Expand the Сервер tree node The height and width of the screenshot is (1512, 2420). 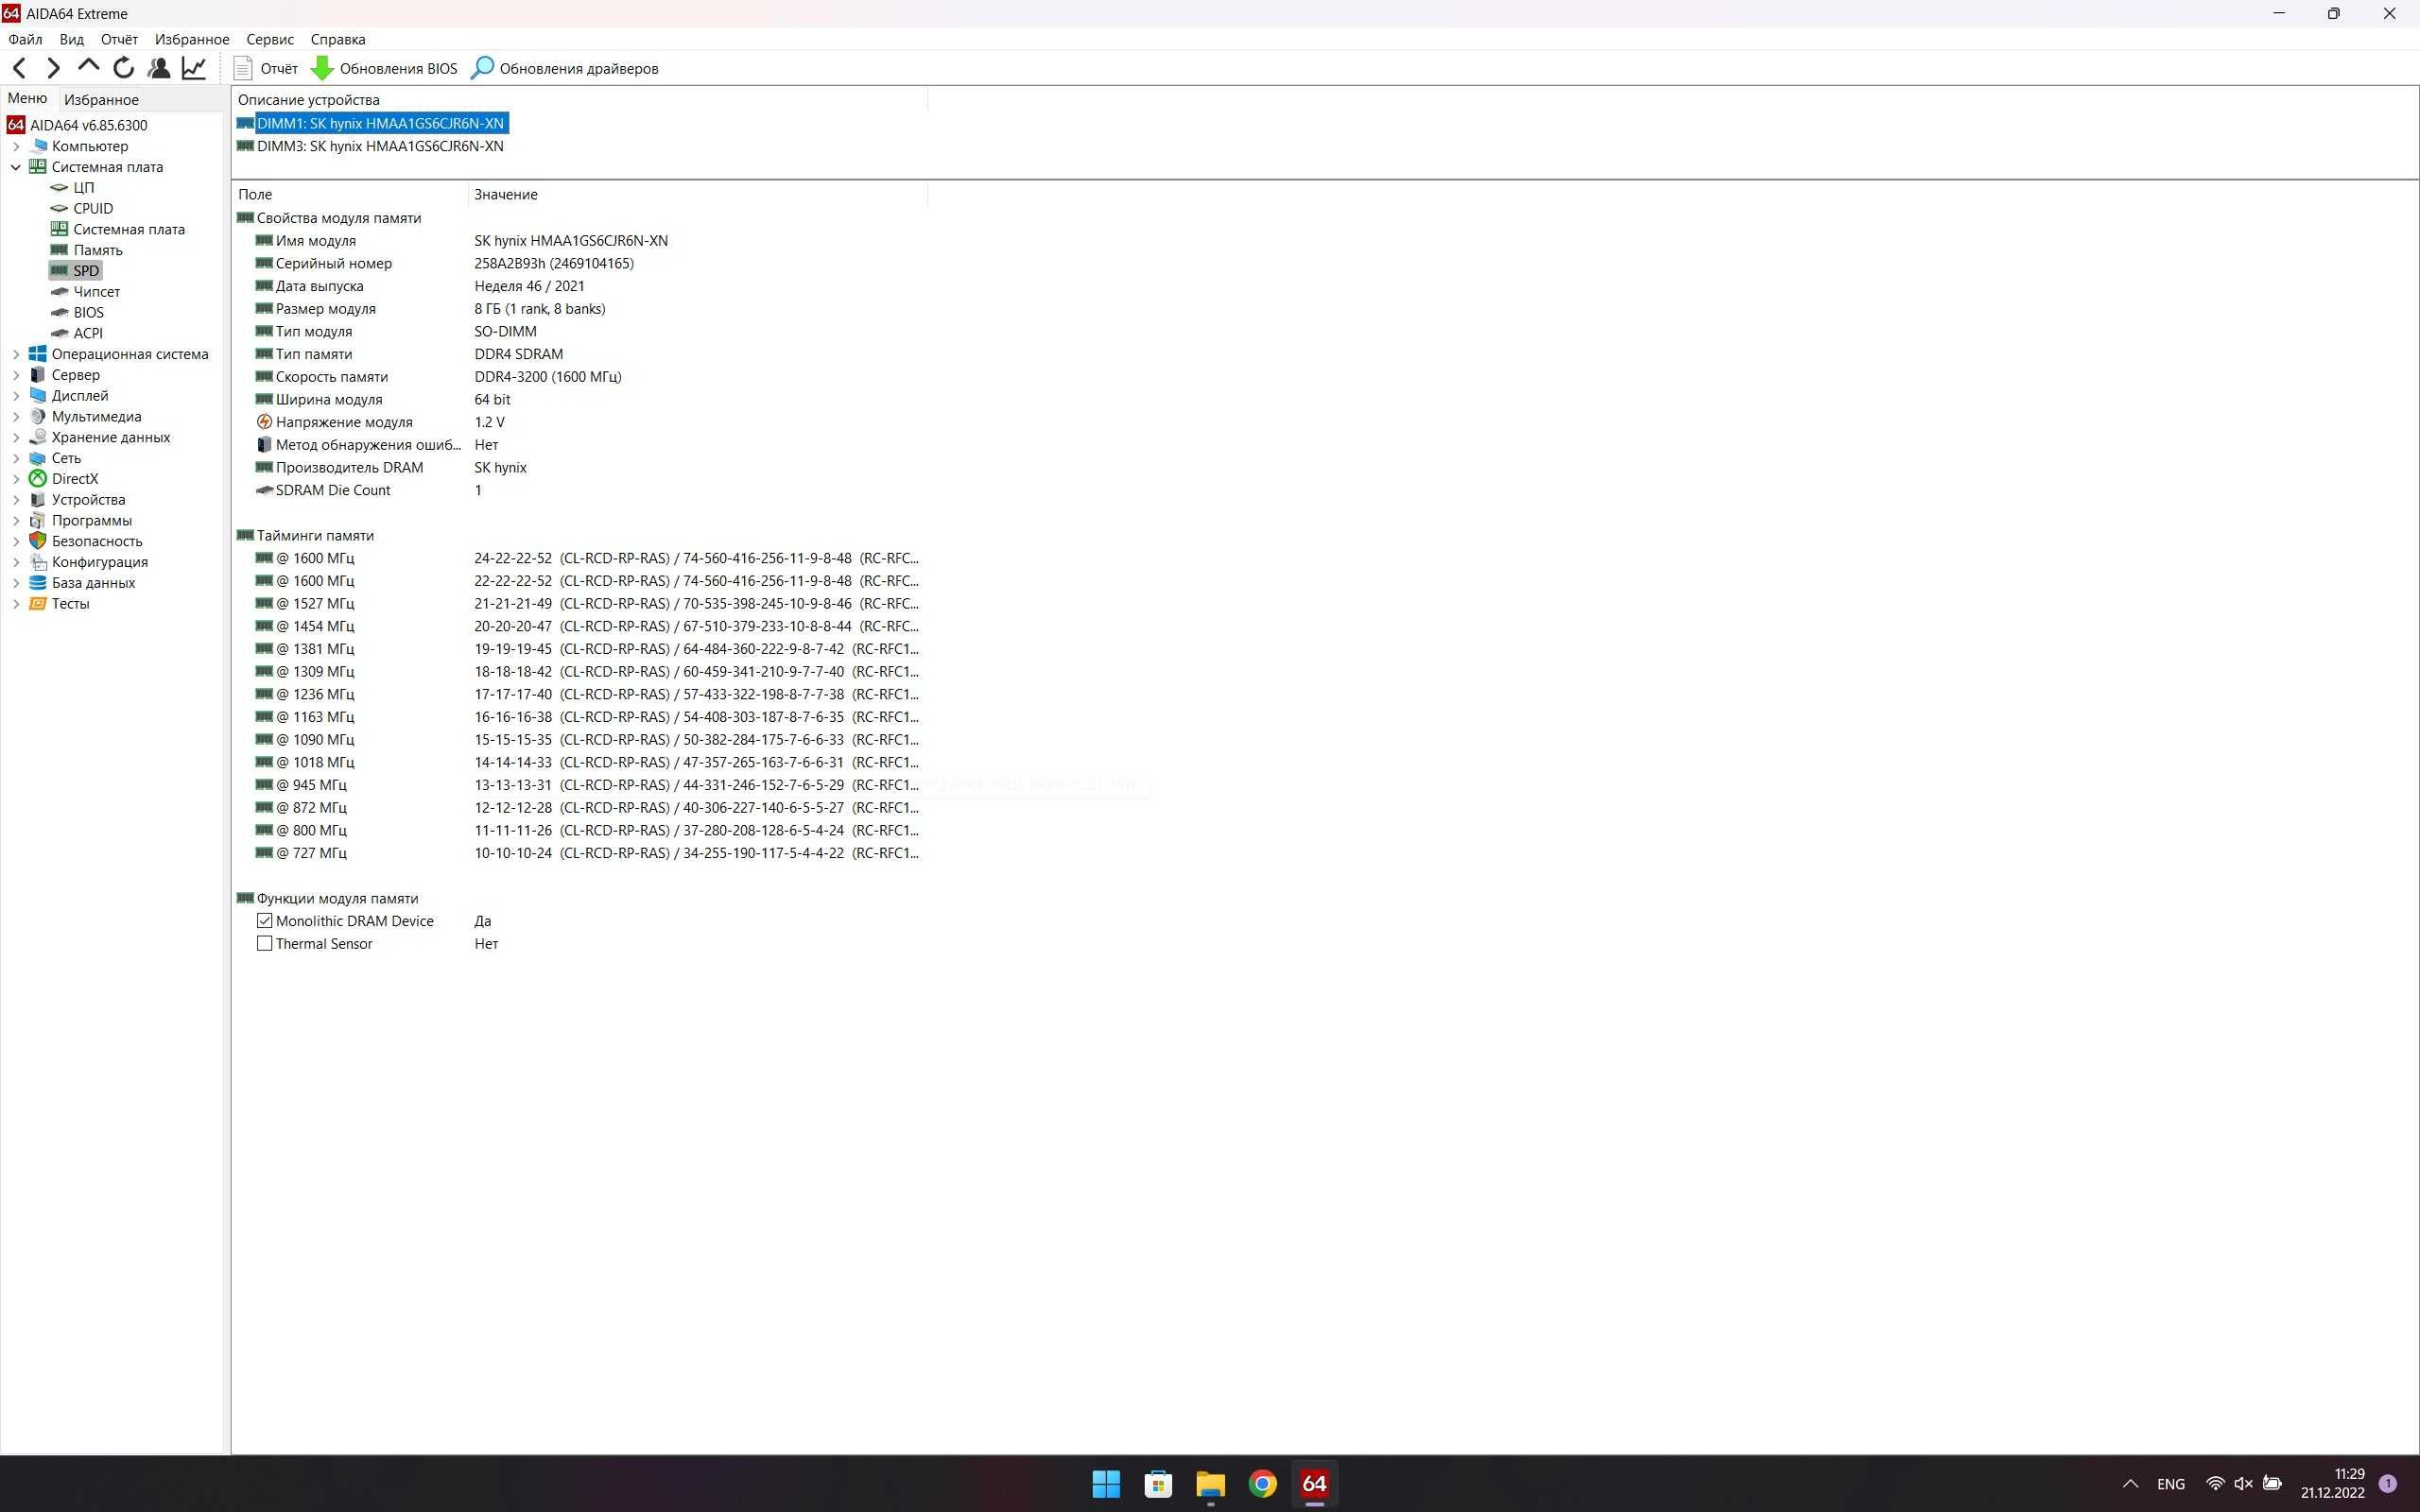(16, 375)
